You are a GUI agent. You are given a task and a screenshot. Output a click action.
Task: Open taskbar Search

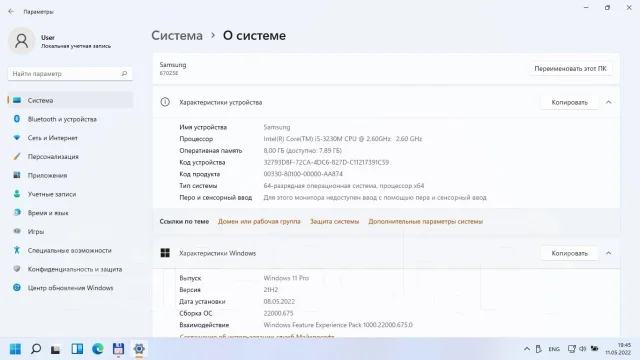(36, 349)
